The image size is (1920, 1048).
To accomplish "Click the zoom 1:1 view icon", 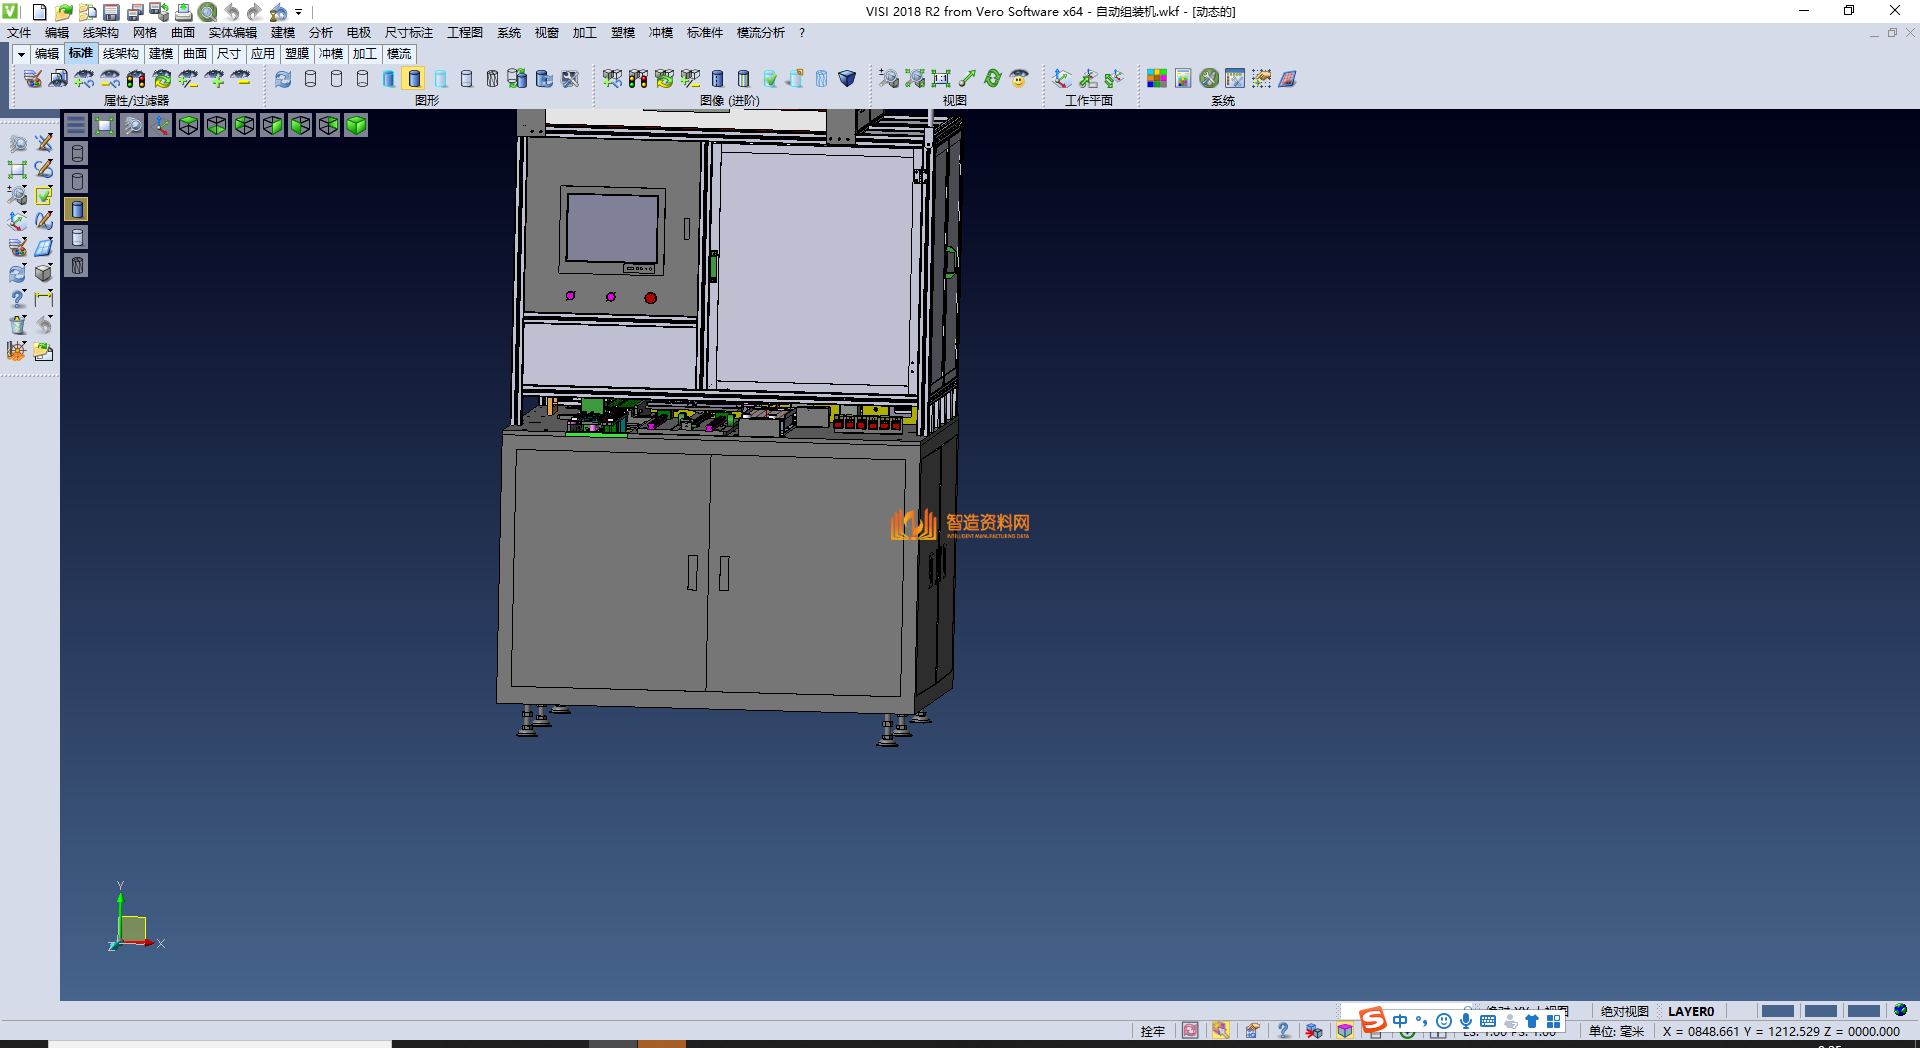I will point(941,78).
